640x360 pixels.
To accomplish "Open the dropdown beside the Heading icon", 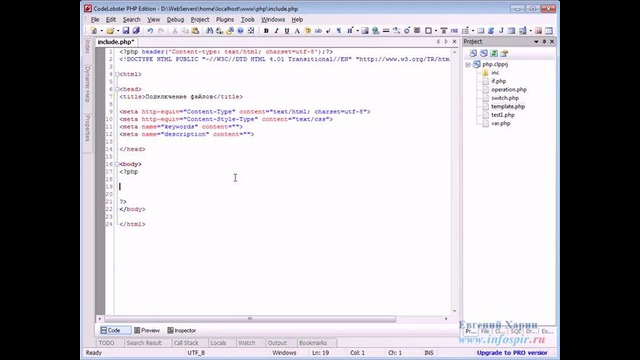I will [357, 31].
